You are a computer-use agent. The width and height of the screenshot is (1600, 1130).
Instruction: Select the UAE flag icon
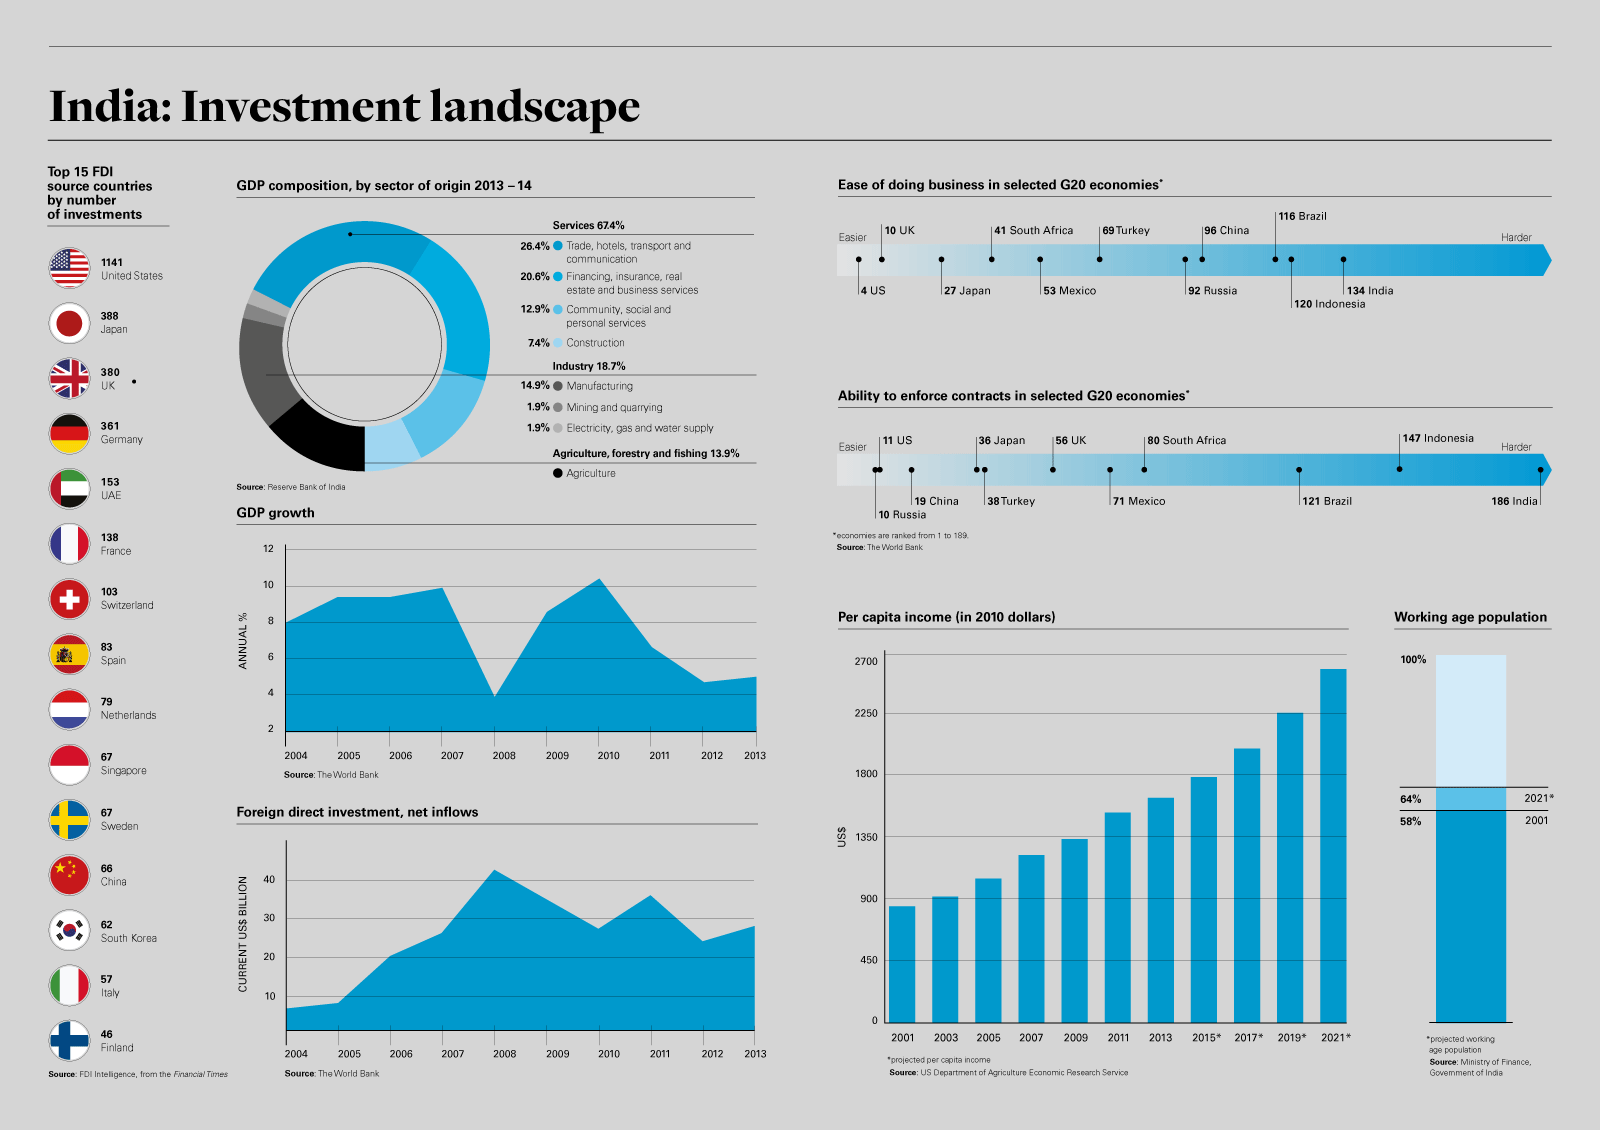pyautogui.click(x=69, y=489)
